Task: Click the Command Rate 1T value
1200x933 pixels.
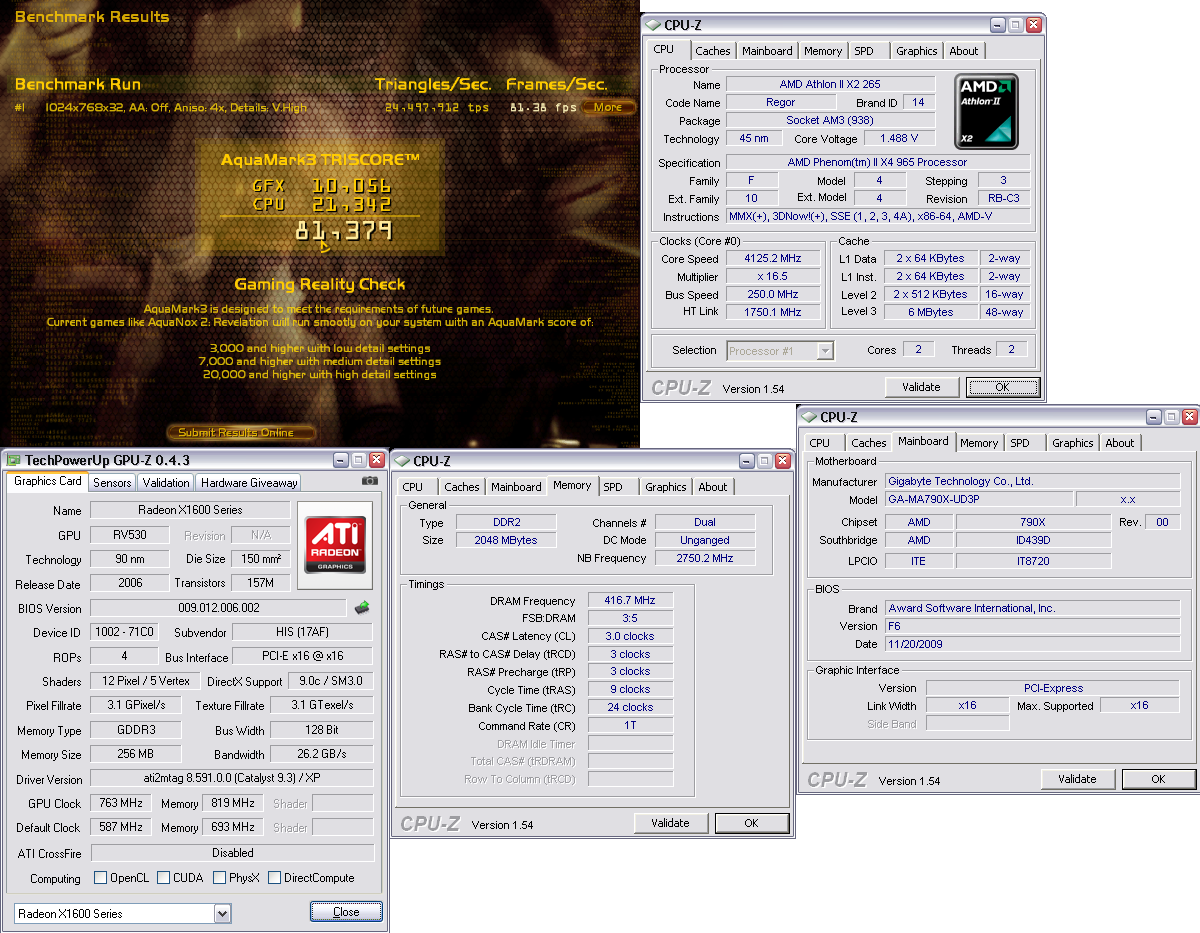Action: 631,725
